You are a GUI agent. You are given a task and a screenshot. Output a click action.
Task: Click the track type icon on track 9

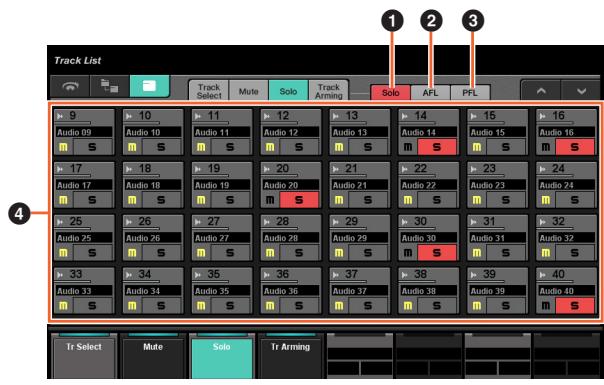coord(60,116)
